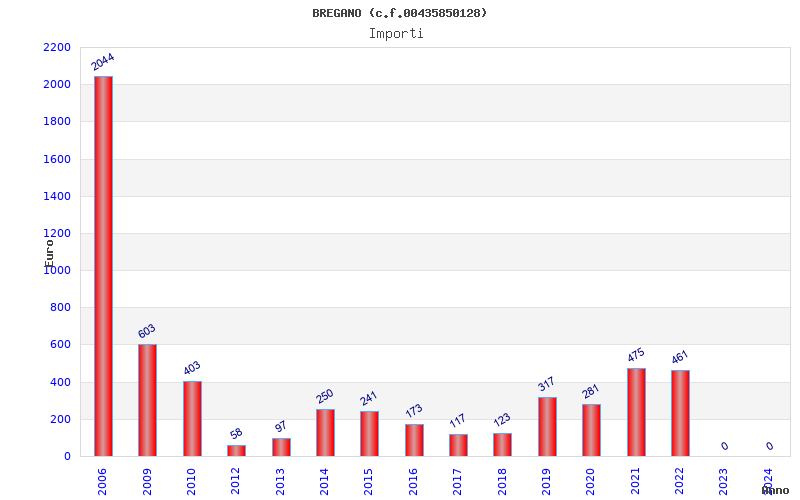Screen dimensions: 800x500
Task: Click the 2019 bar labeled 317
Action: pyautogui.click(x=547, y=427)
